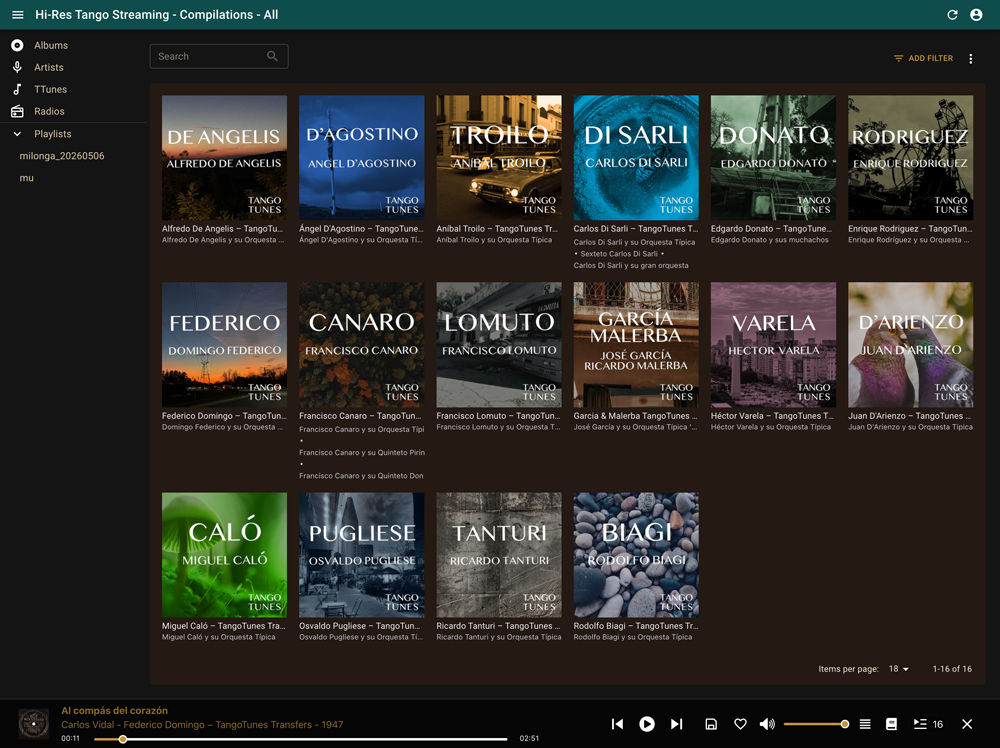1000x748 pixels.
Task: Collapse the Playlists section chevron
Action: tap(17, 134)
